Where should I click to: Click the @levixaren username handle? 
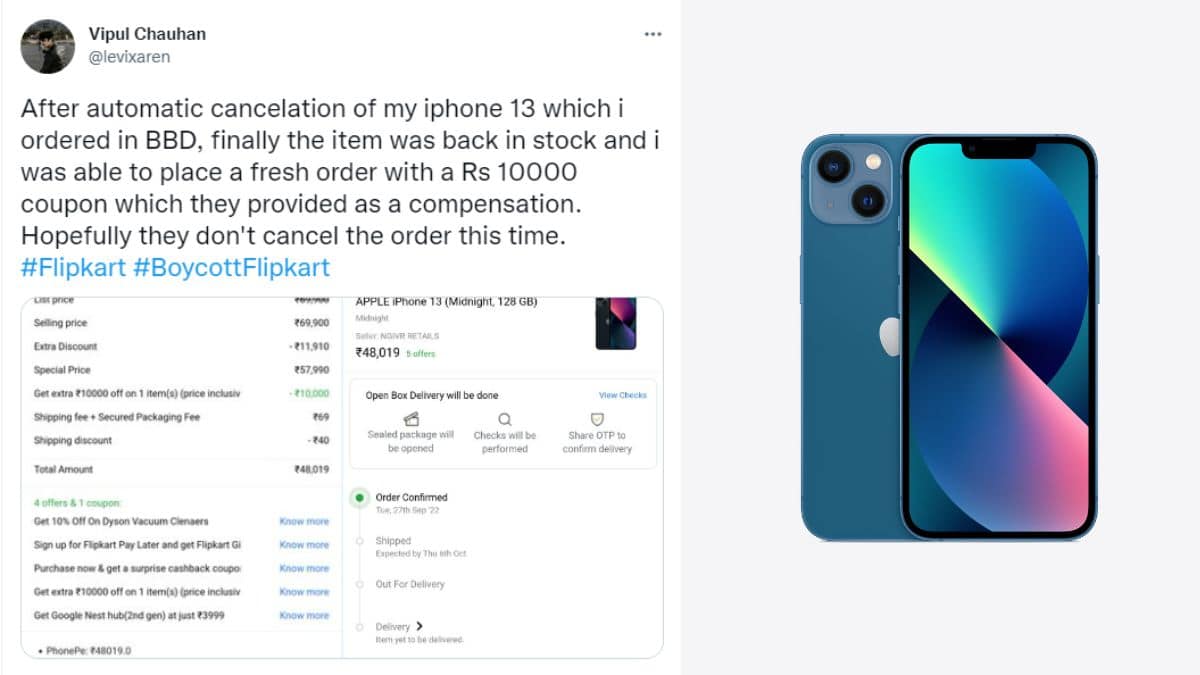[x=129, y=57]
